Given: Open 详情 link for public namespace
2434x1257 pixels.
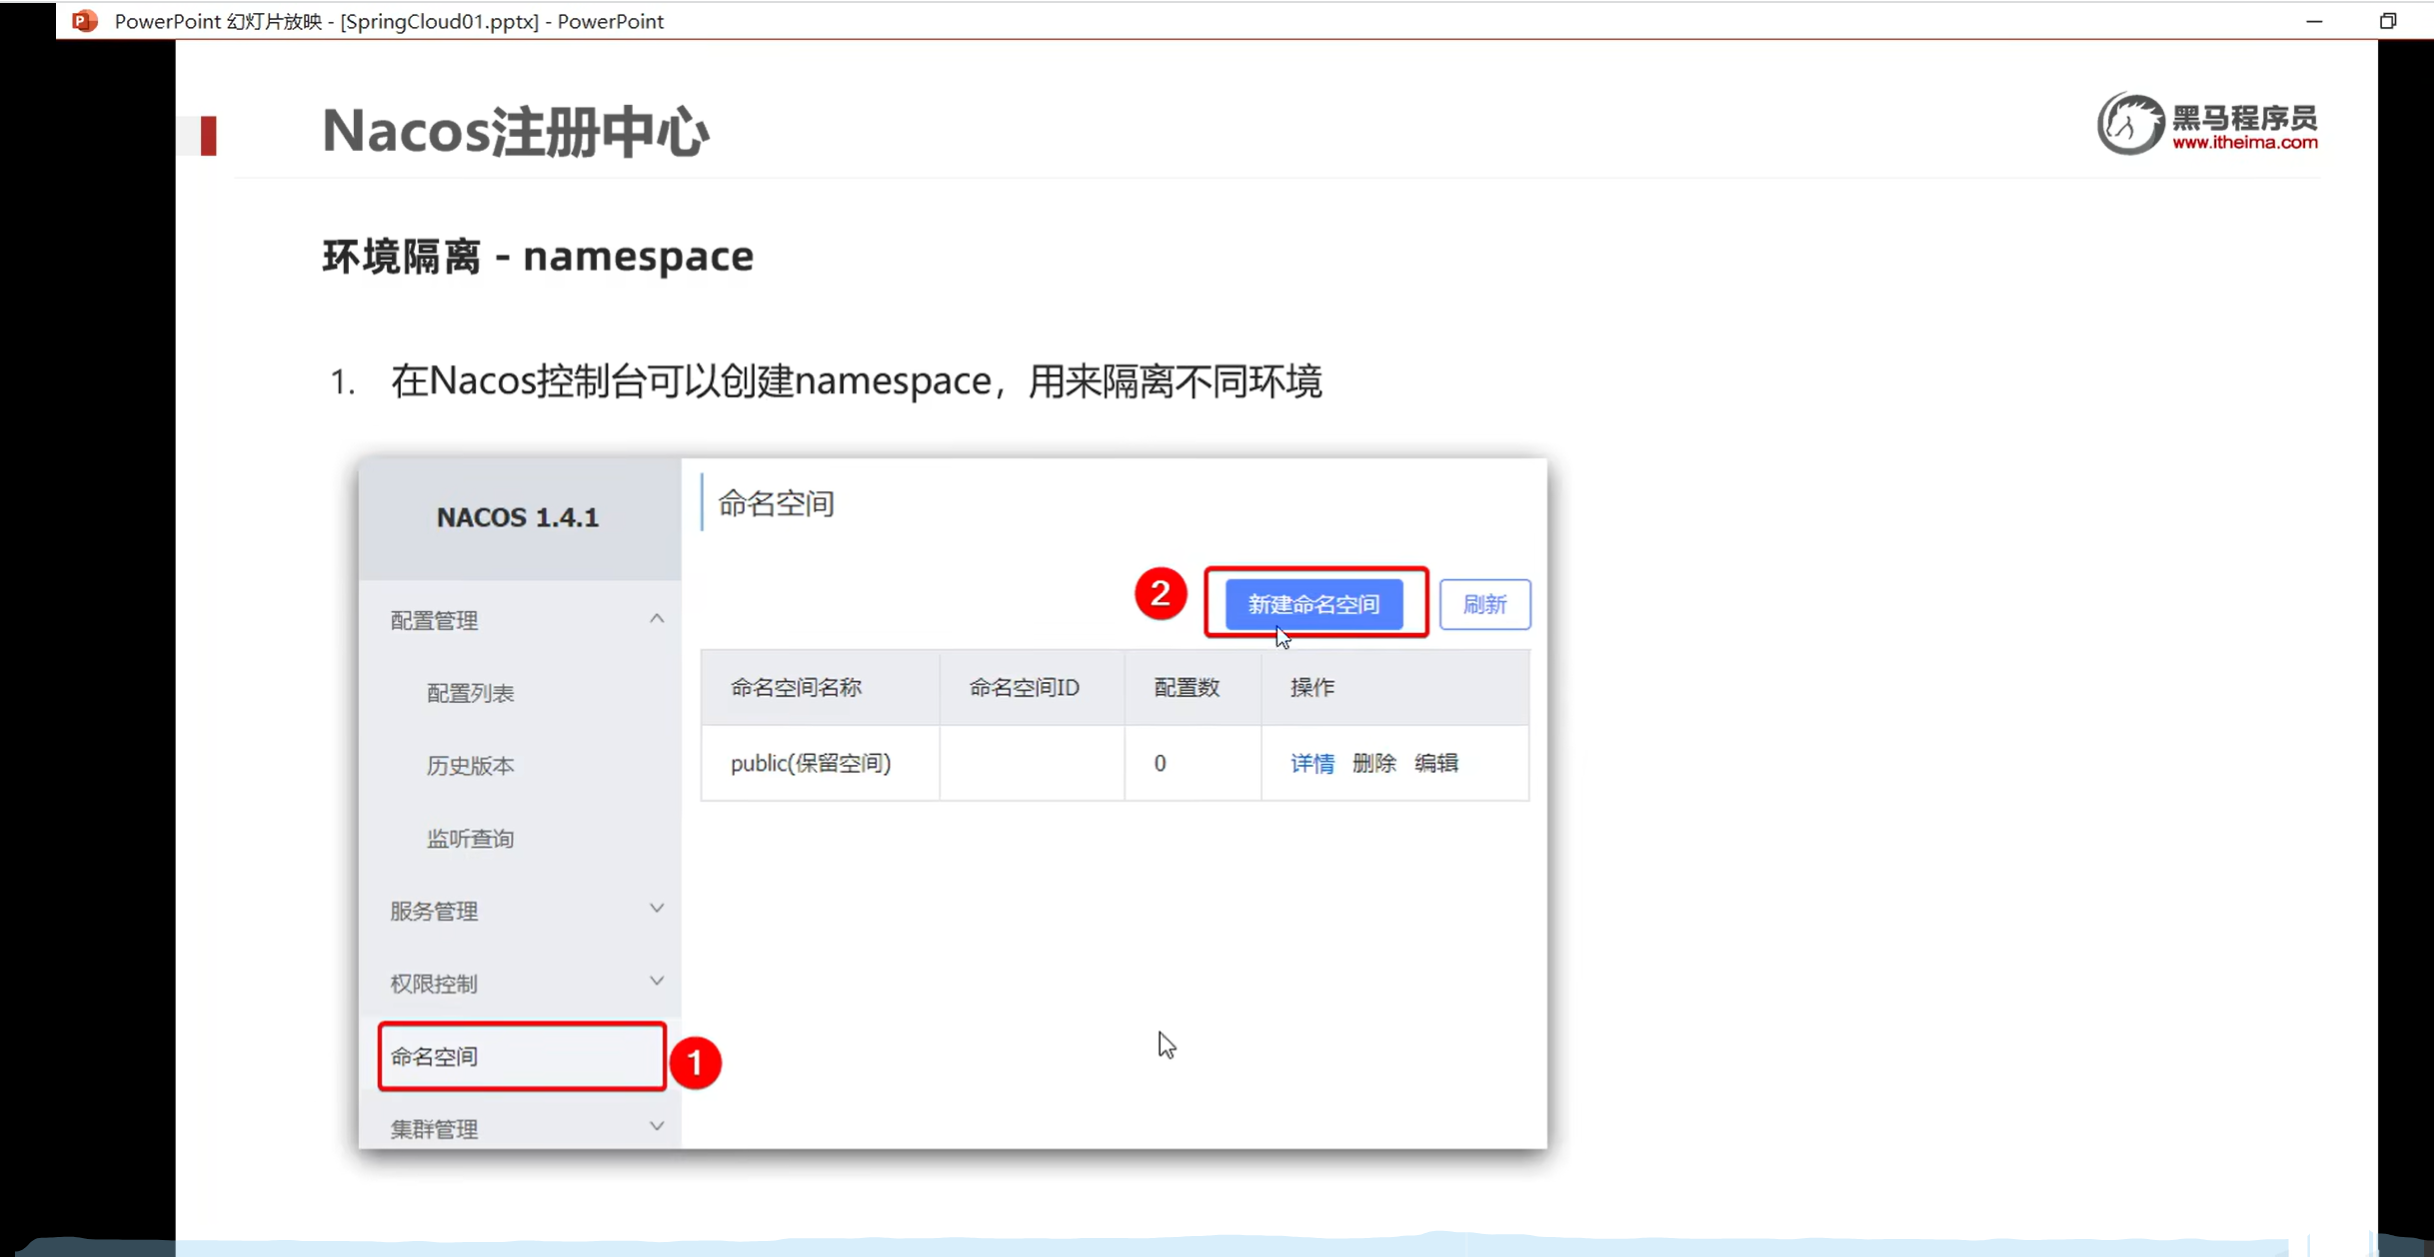Looking at the screenshot, I should coord(1312,763).
